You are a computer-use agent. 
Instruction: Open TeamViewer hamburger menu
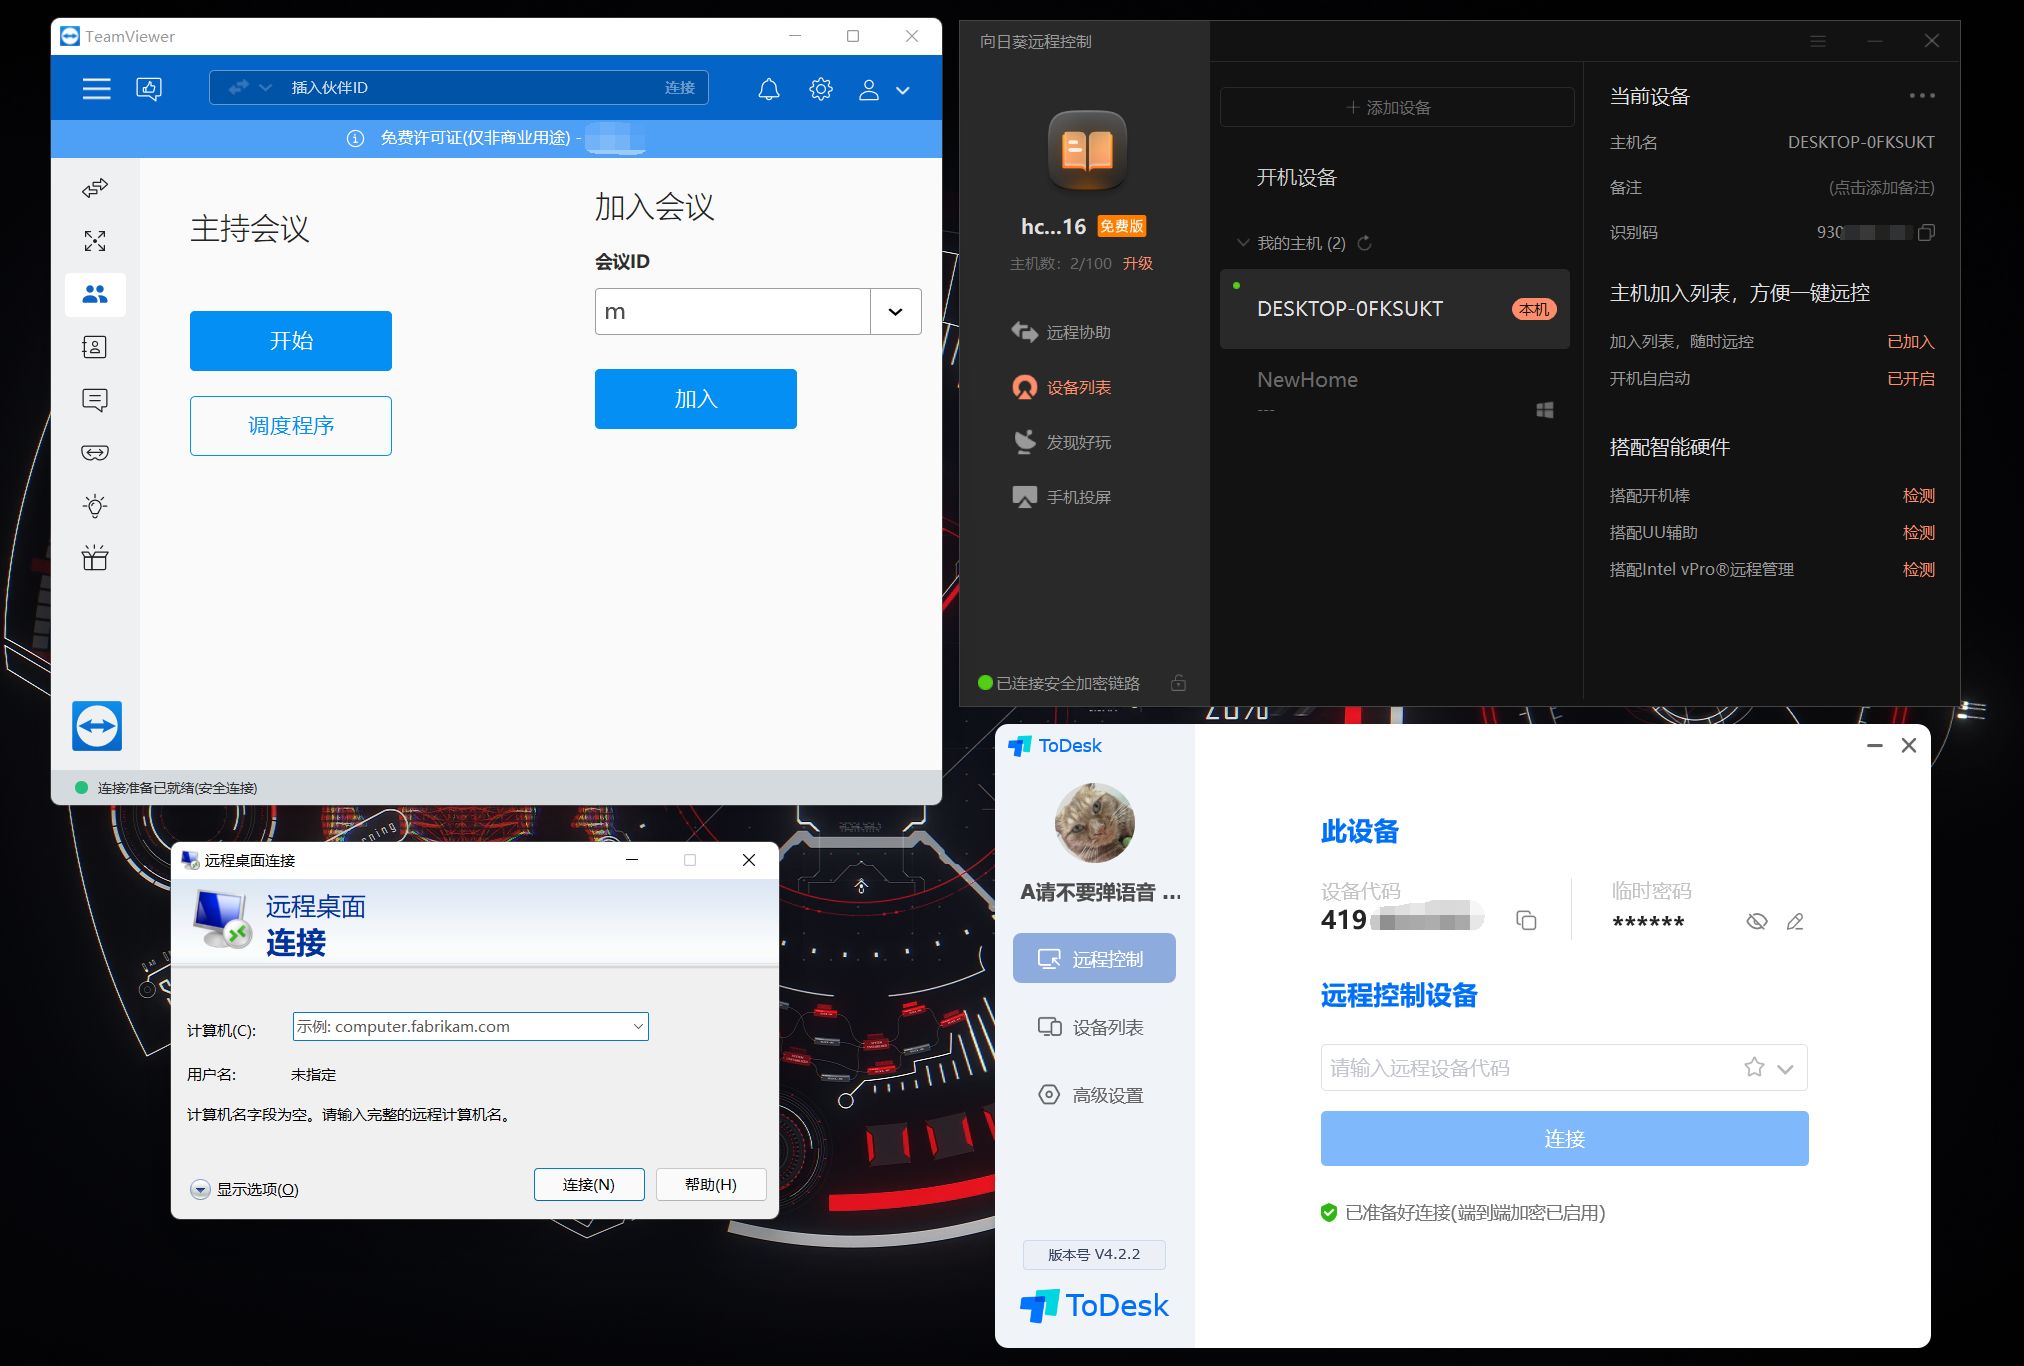click(96, 89)
